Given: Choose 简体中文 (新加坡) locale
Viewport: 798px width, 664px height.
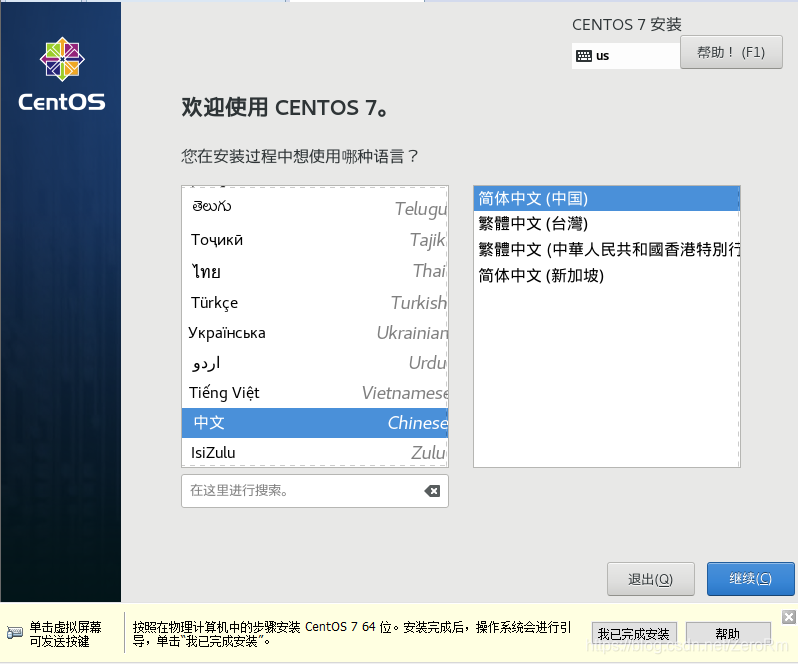Looking at the screenshot, I should (x=607, y=275).
